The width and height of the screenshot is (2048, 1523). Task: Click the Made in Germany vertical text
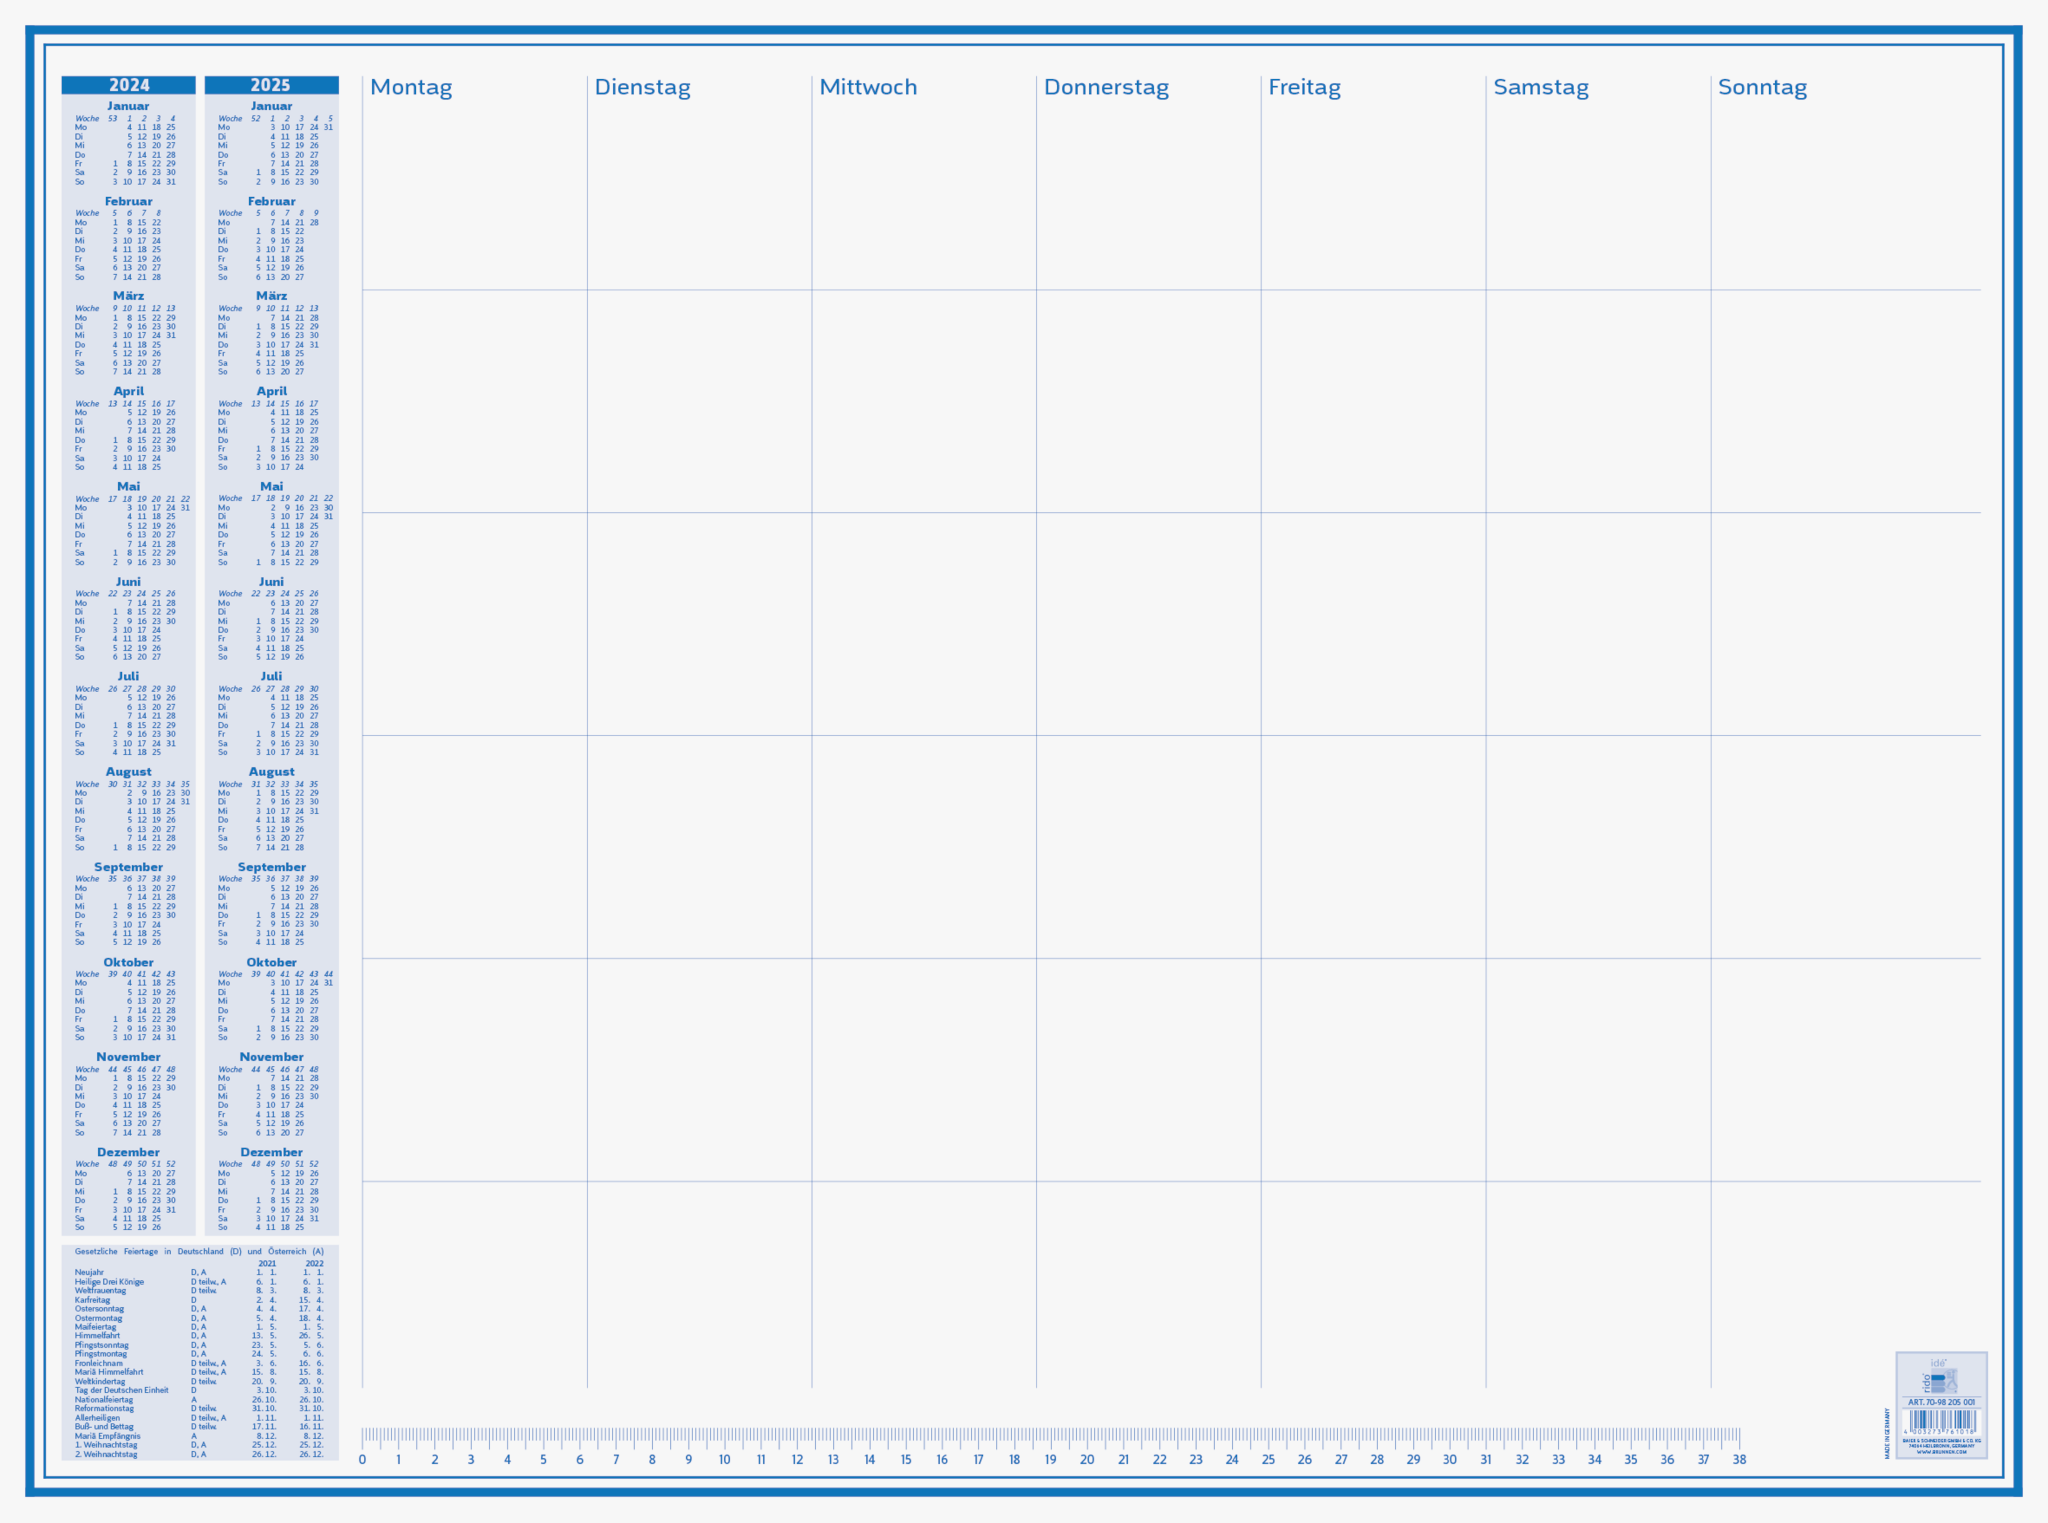coord(1888,1433)
